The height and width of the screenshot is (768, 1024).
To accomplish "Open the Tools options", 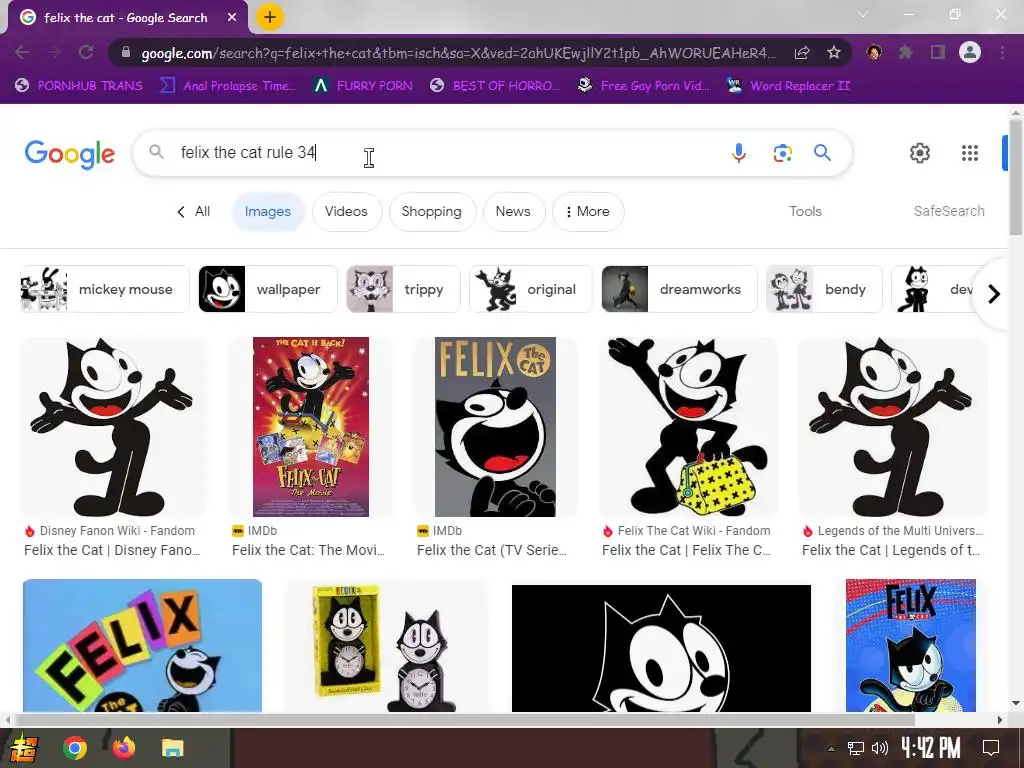I will (x=805, y=212).
